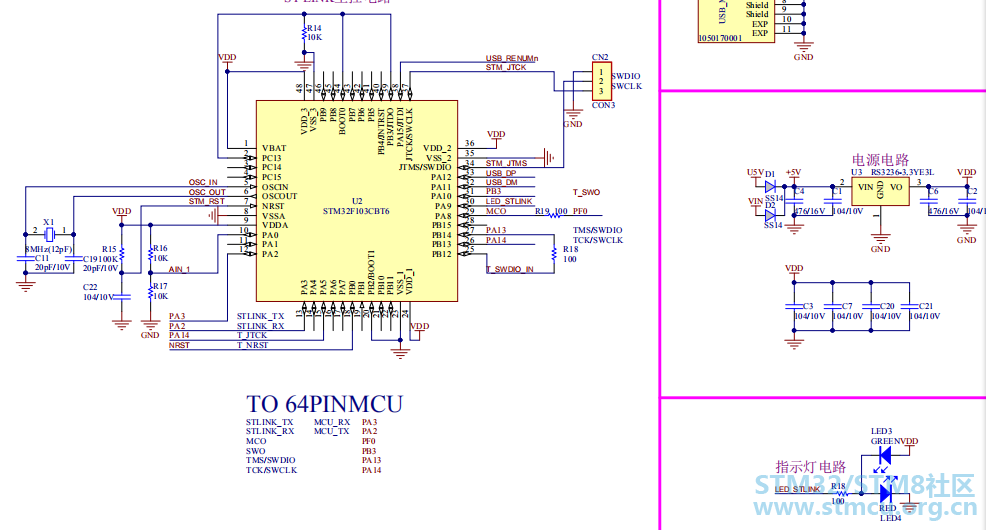Image resolution: width=986 pixels, height=530 pixels.
Task: Select the JTMS/SWDIO pin name on the chip
Action: tap(425, 167)
